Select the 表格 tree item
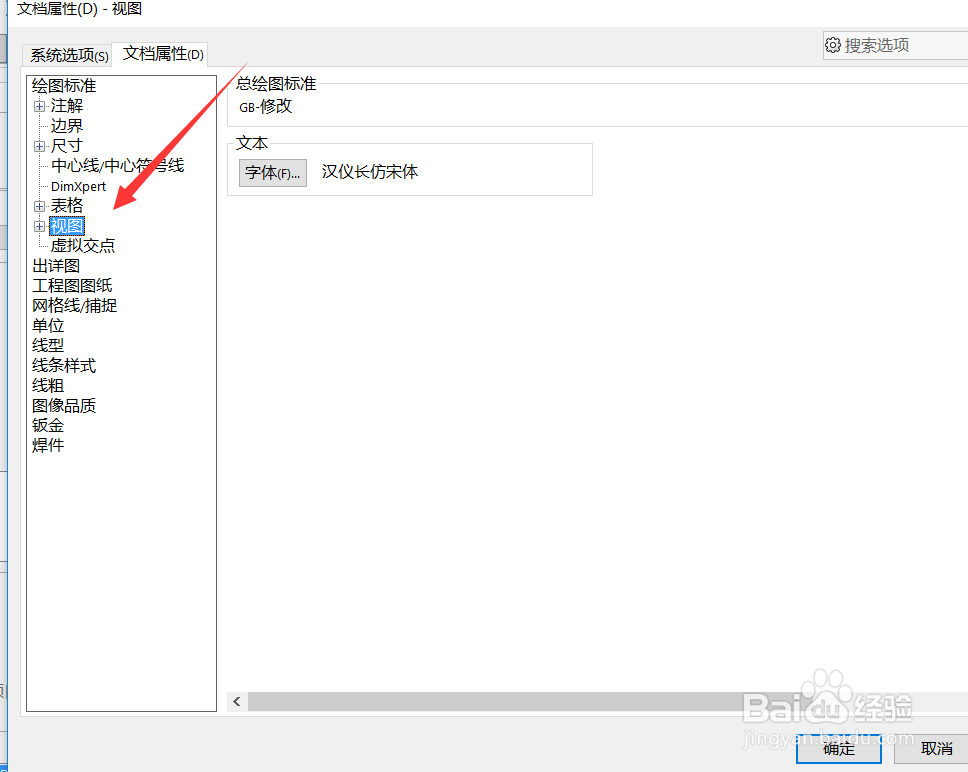 67,206
